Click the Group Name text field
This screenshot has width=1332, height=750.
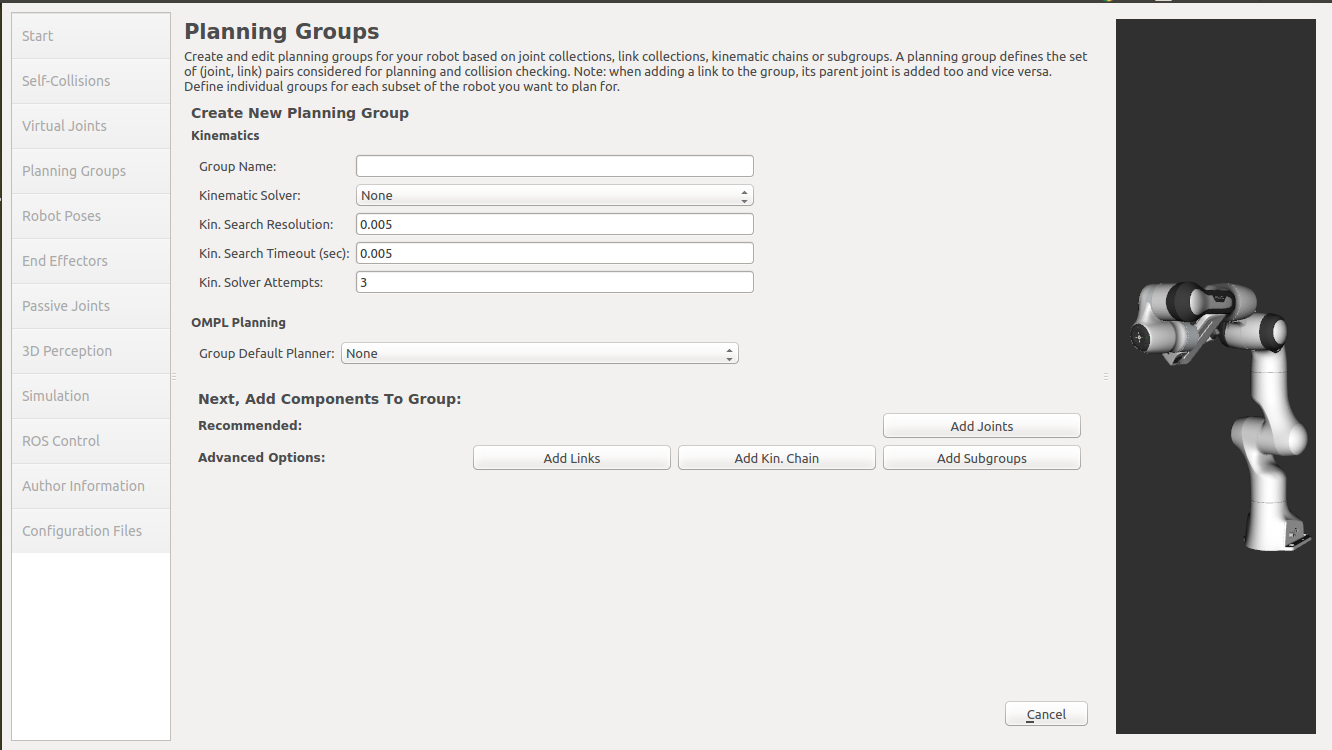(x=554, y=167)
